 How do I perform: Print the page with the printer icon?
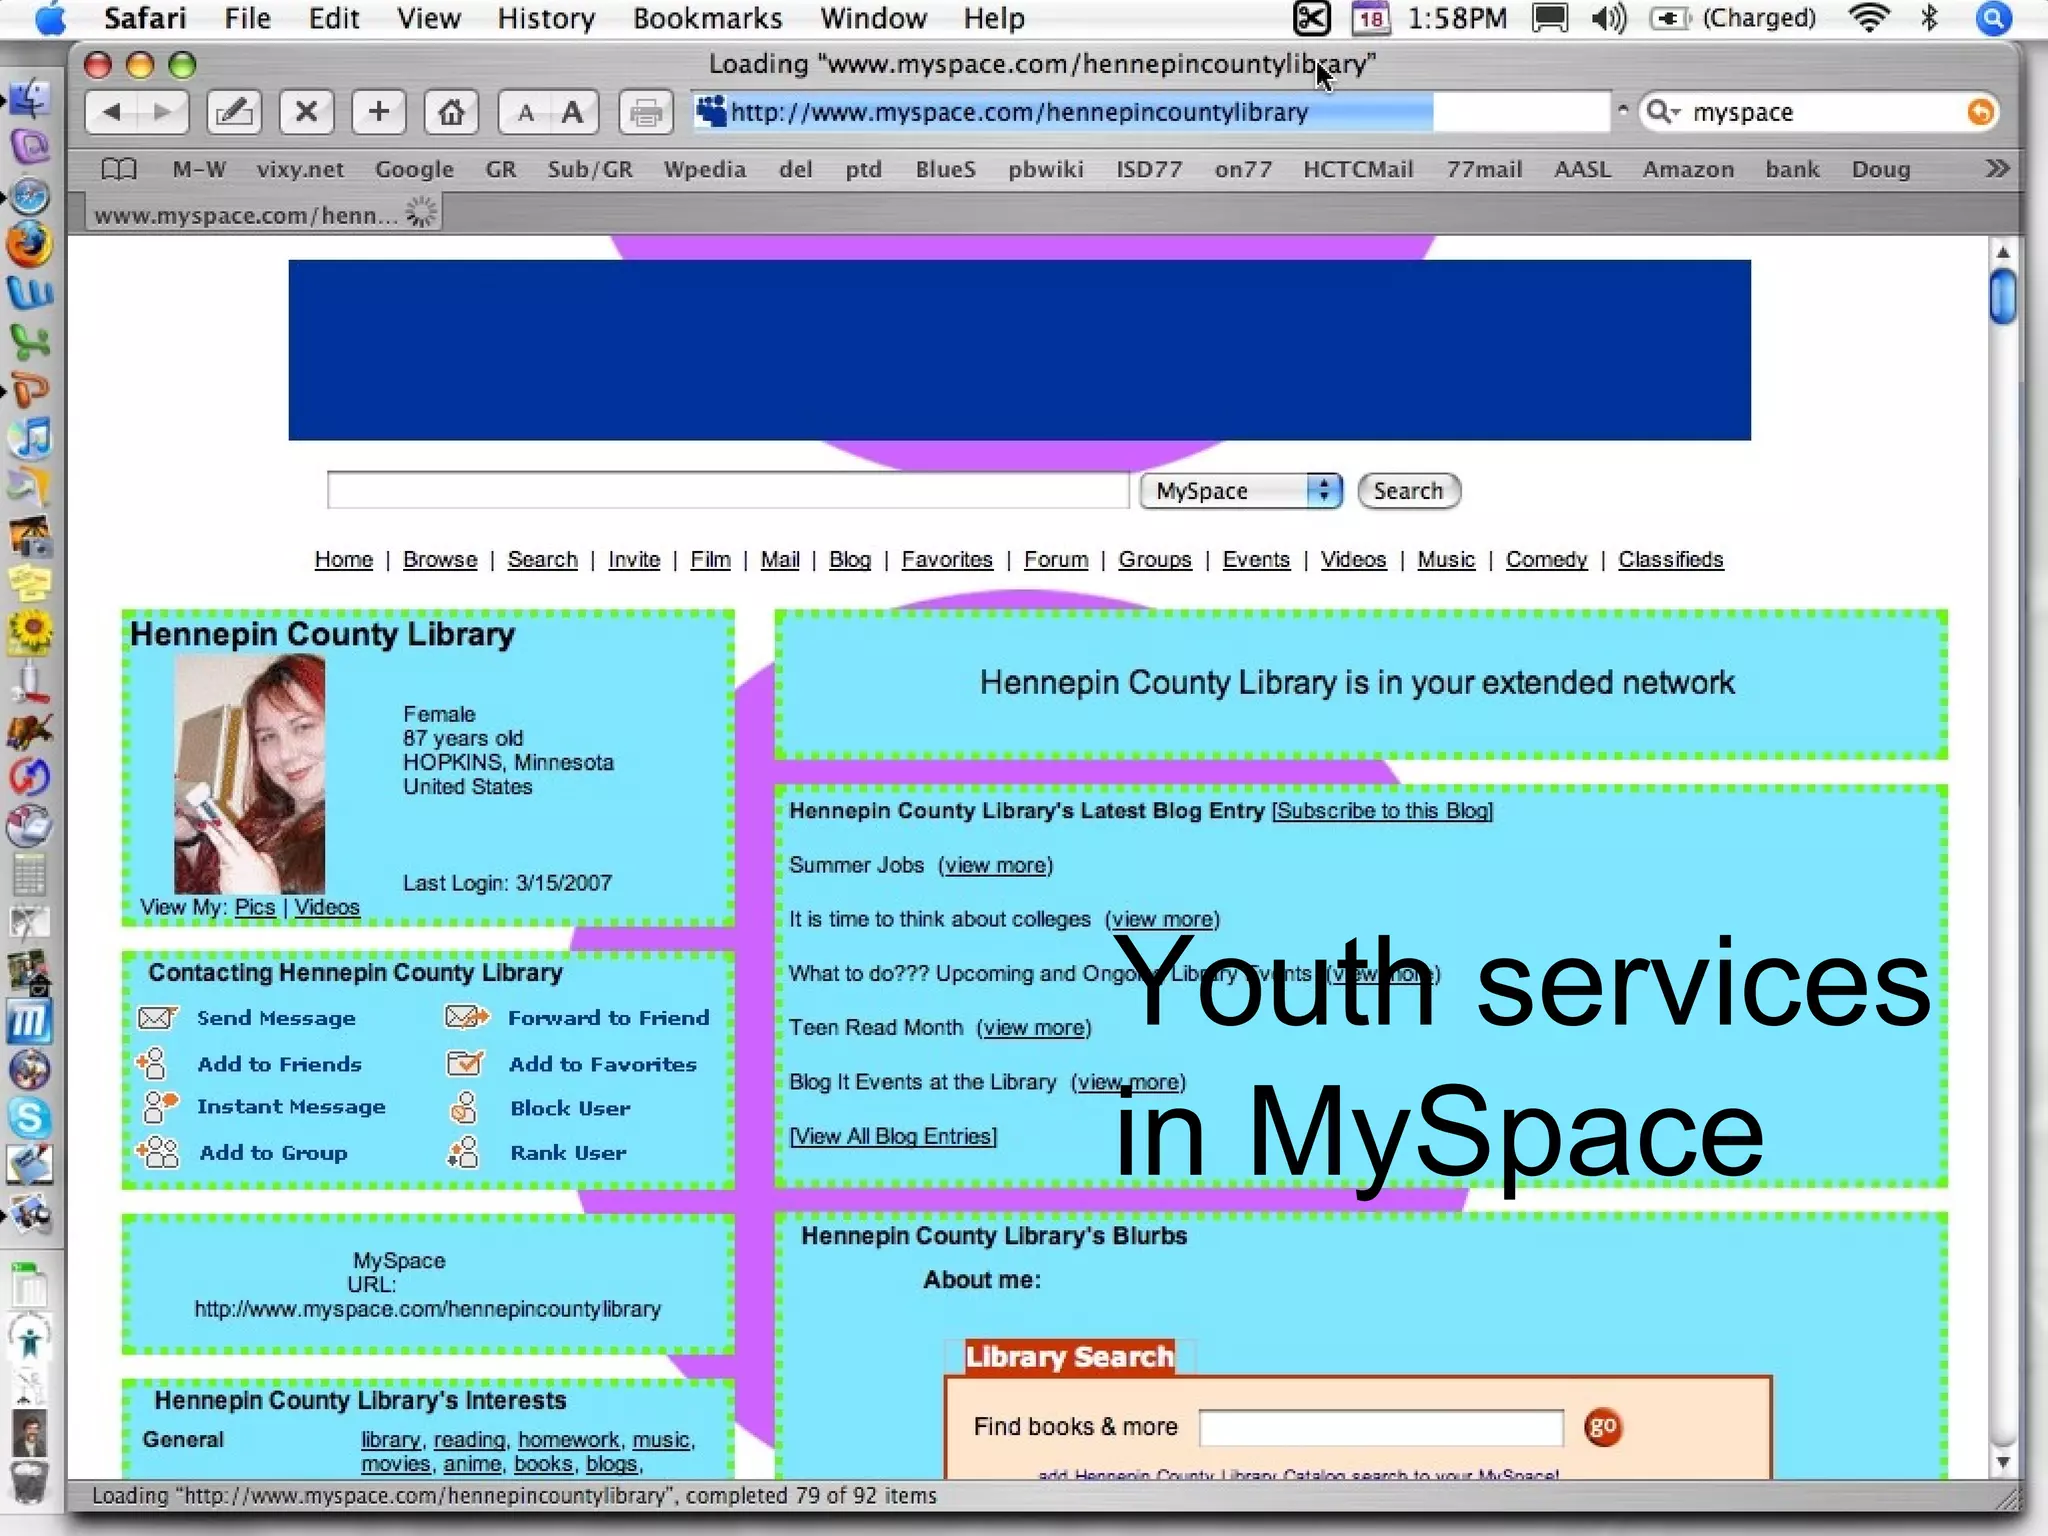[x=646, y=112]
